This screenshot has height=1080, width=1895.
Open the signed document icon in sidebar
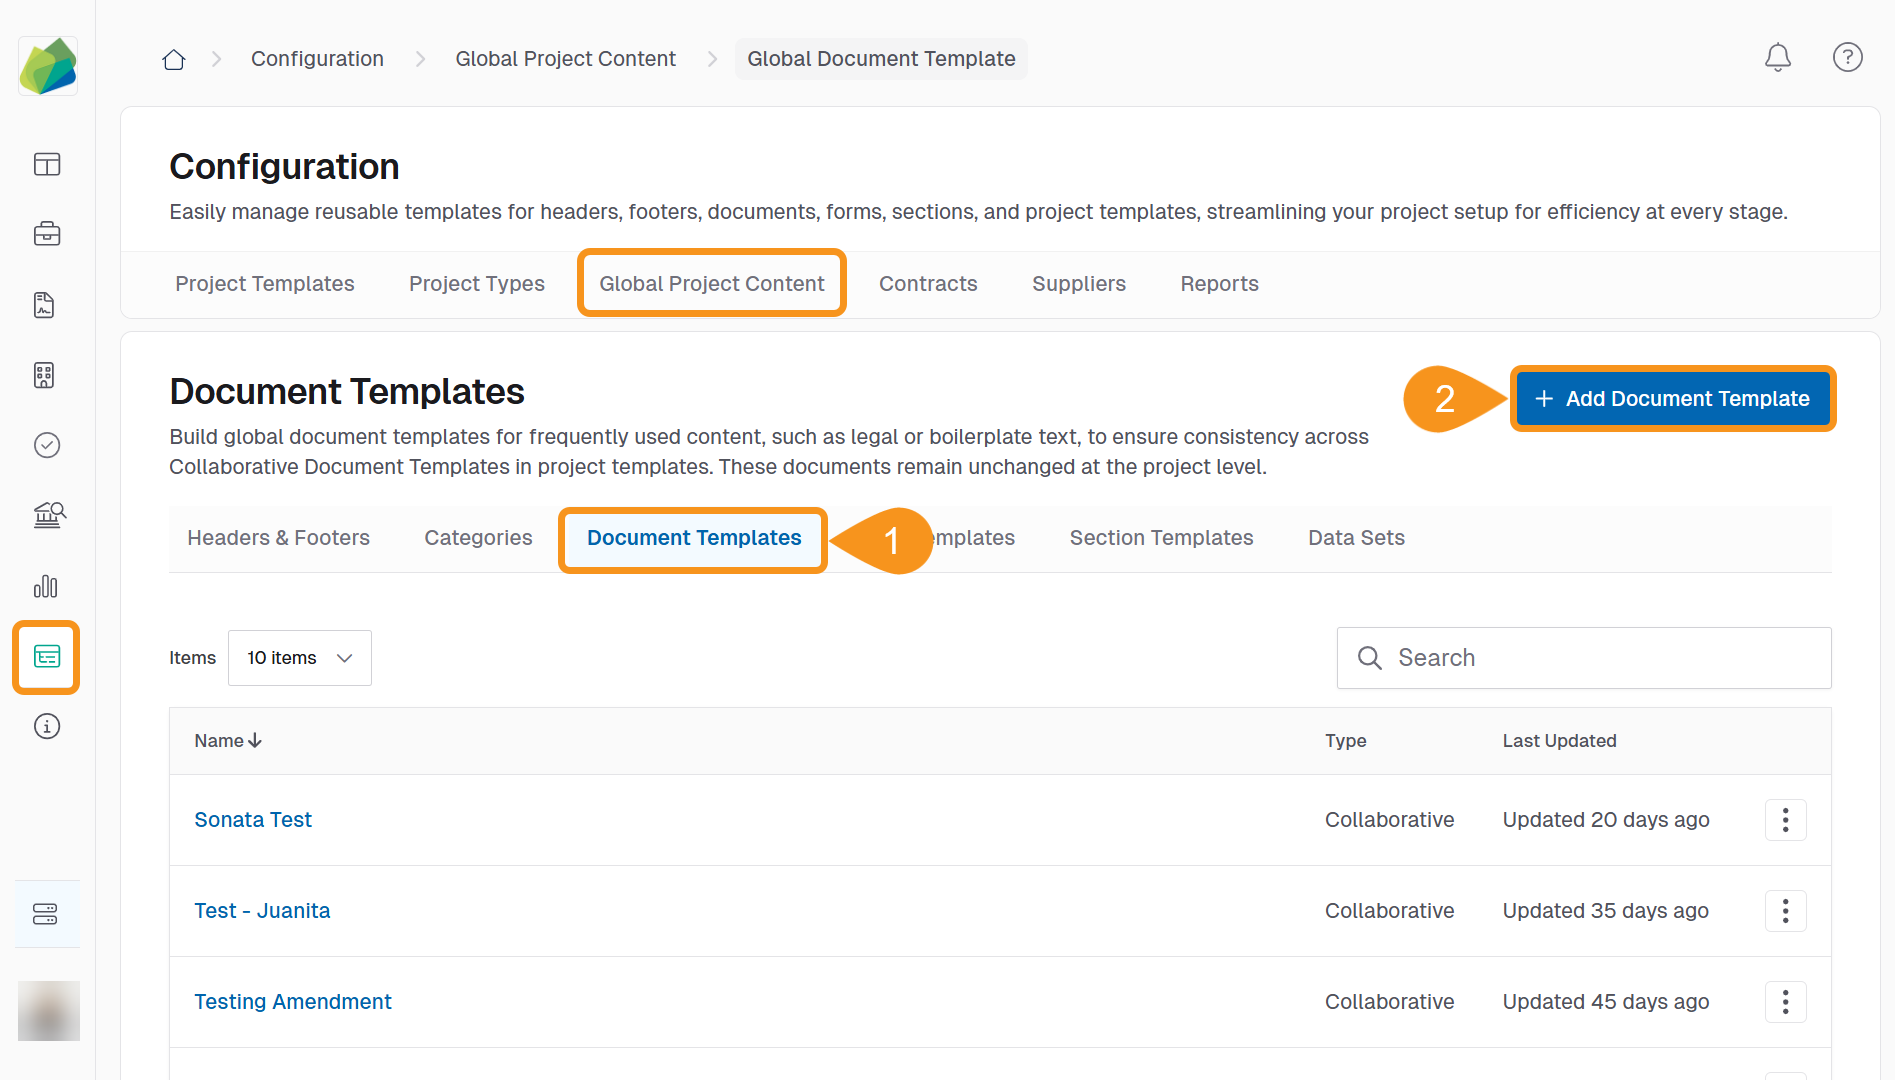(44, 305)
